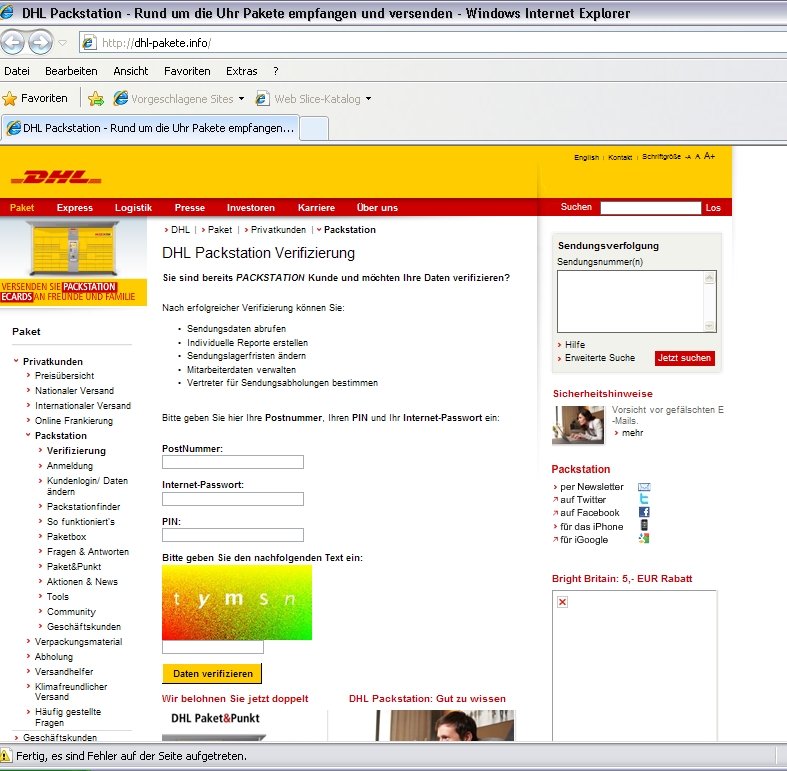Click the DHL logo
787x771 pixels.
pyautogui.click(x=56, y=177)
